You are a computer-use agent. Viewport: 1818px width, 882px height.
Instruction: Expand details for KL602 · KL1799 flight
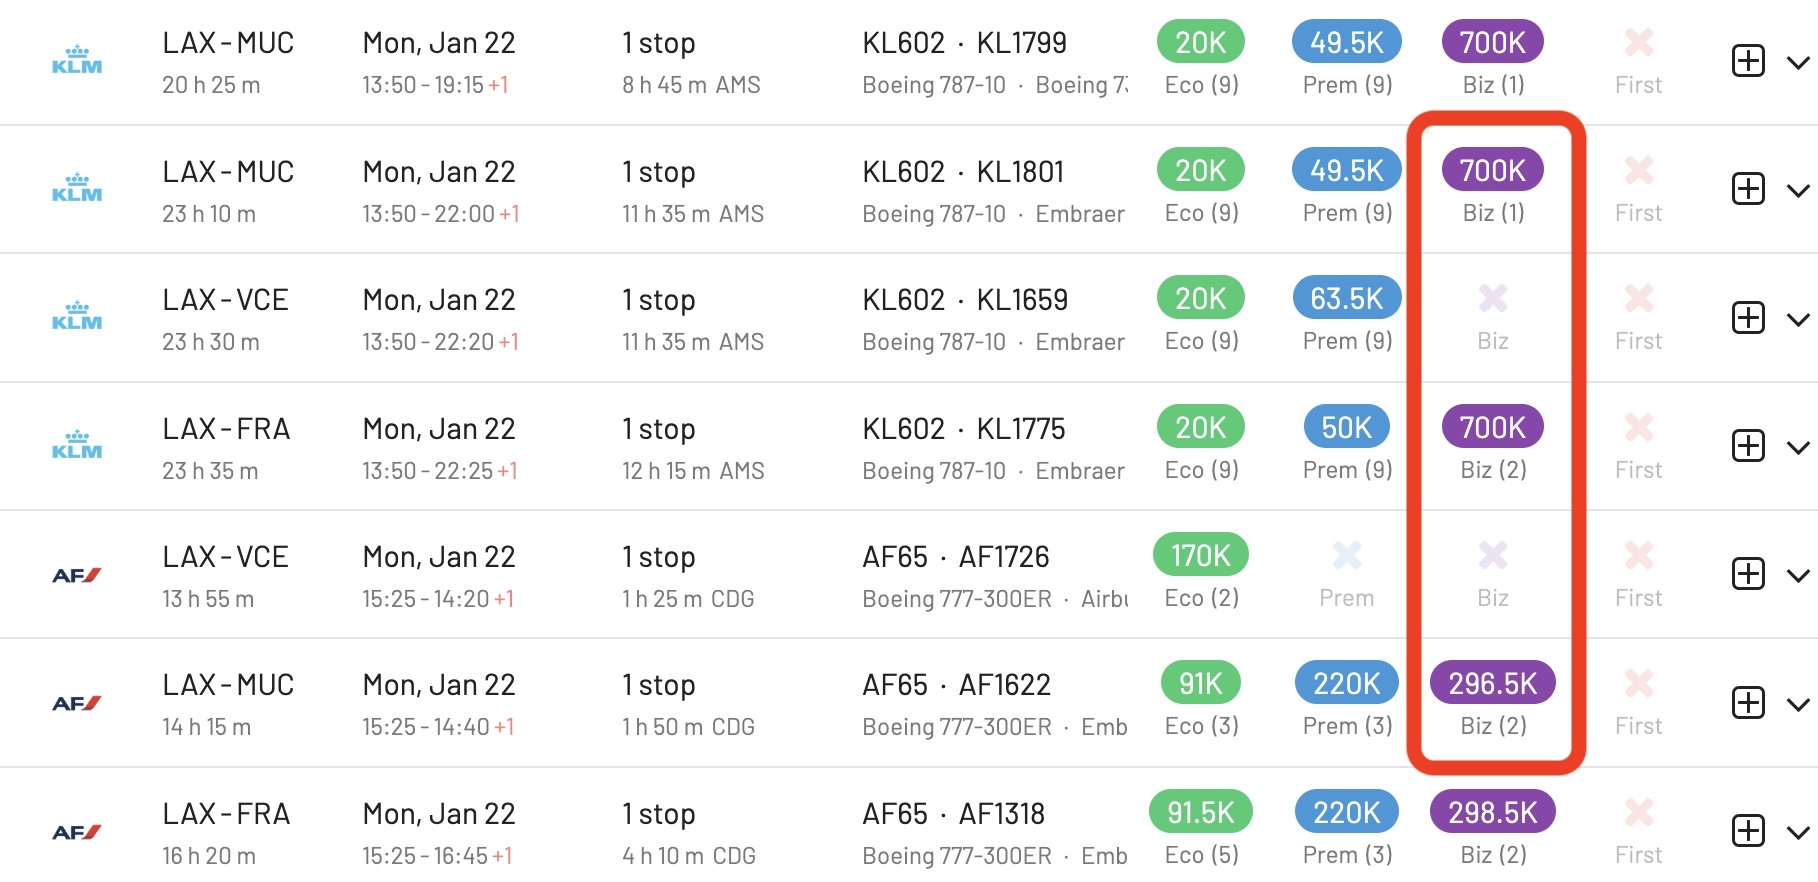coord(1797,63)
